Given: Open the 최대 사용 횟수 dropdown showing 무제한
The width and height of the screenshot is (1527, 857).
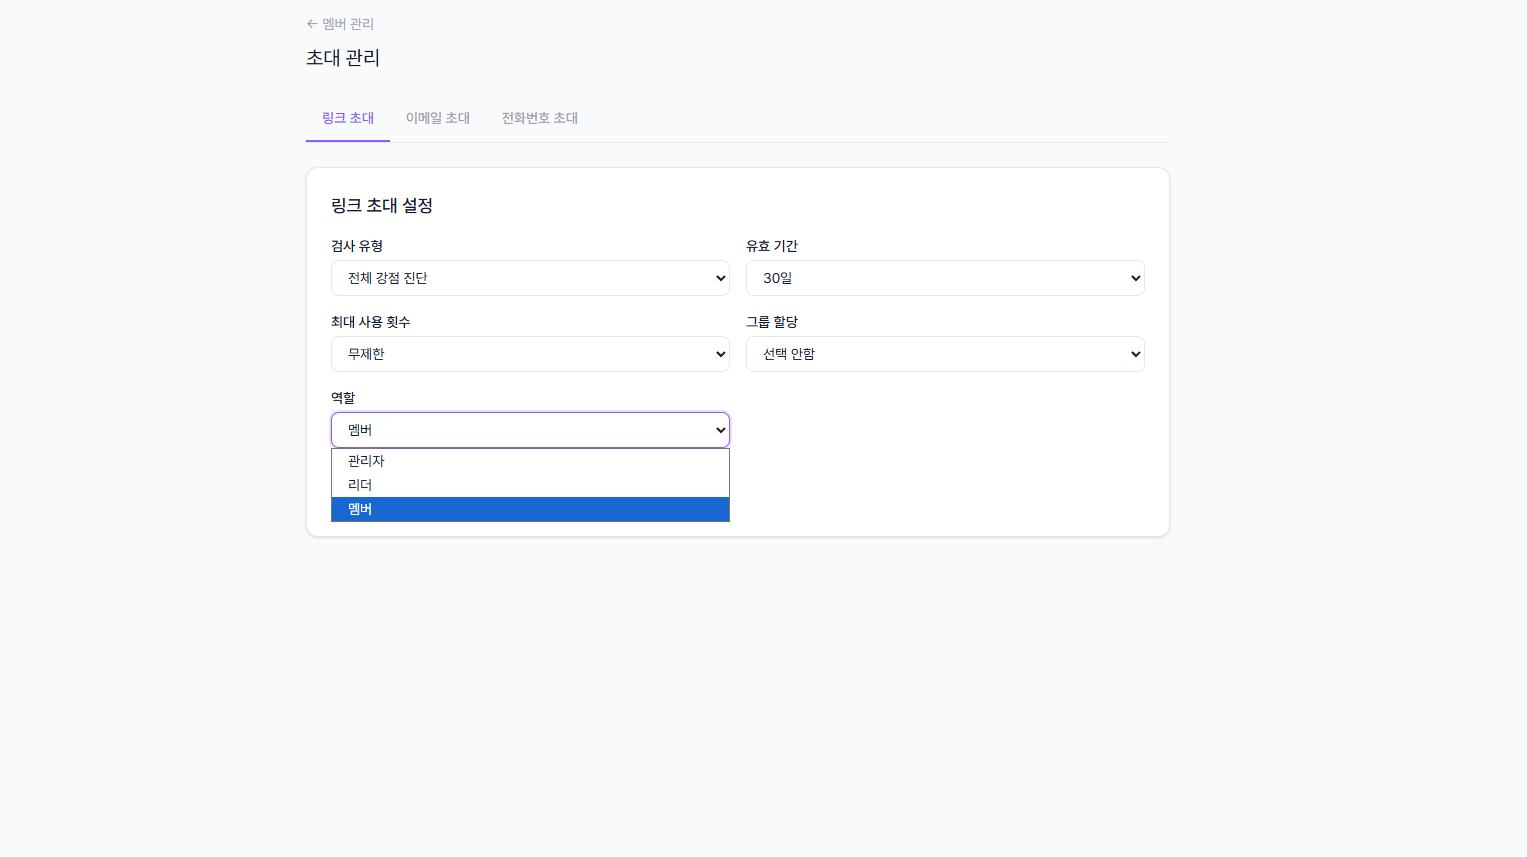Looking at the screenshot, I should pyautogui.click(x=530, y=353).
